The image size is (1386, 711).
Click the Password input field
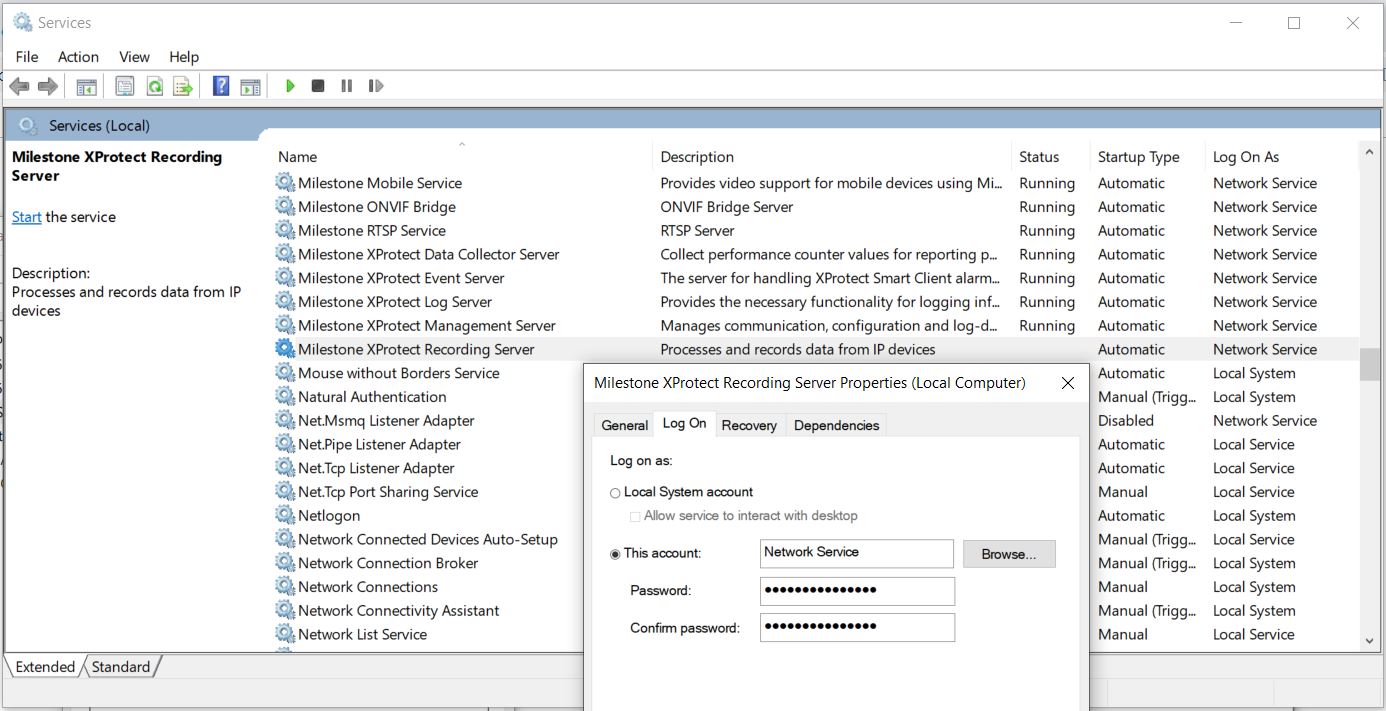(x=857, y=591)
